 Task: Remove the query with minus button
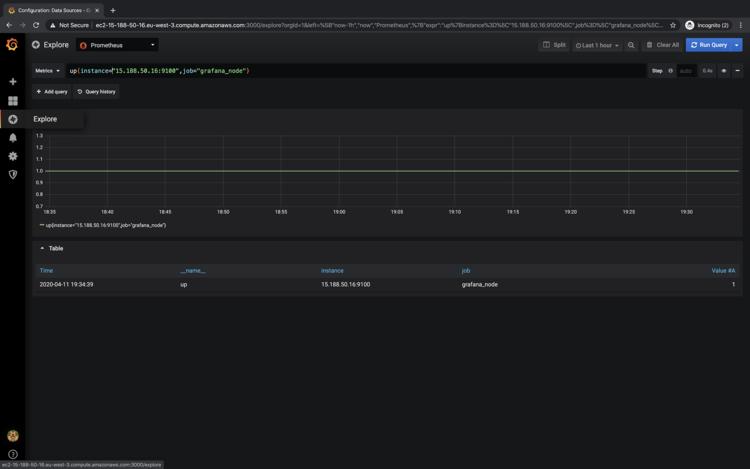(x=738, y=71)
